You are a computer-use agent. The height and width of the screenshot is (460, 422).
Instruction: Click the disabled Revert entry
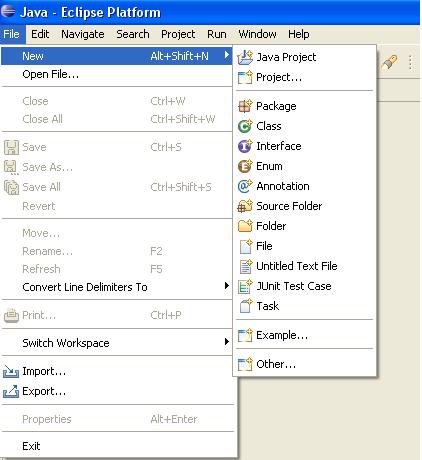click(x=117, y=206)
